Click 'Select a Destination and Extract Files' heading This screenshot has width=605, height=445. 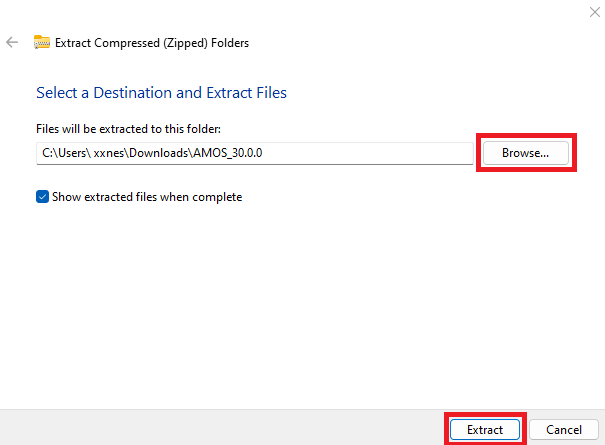click(161, 92)
